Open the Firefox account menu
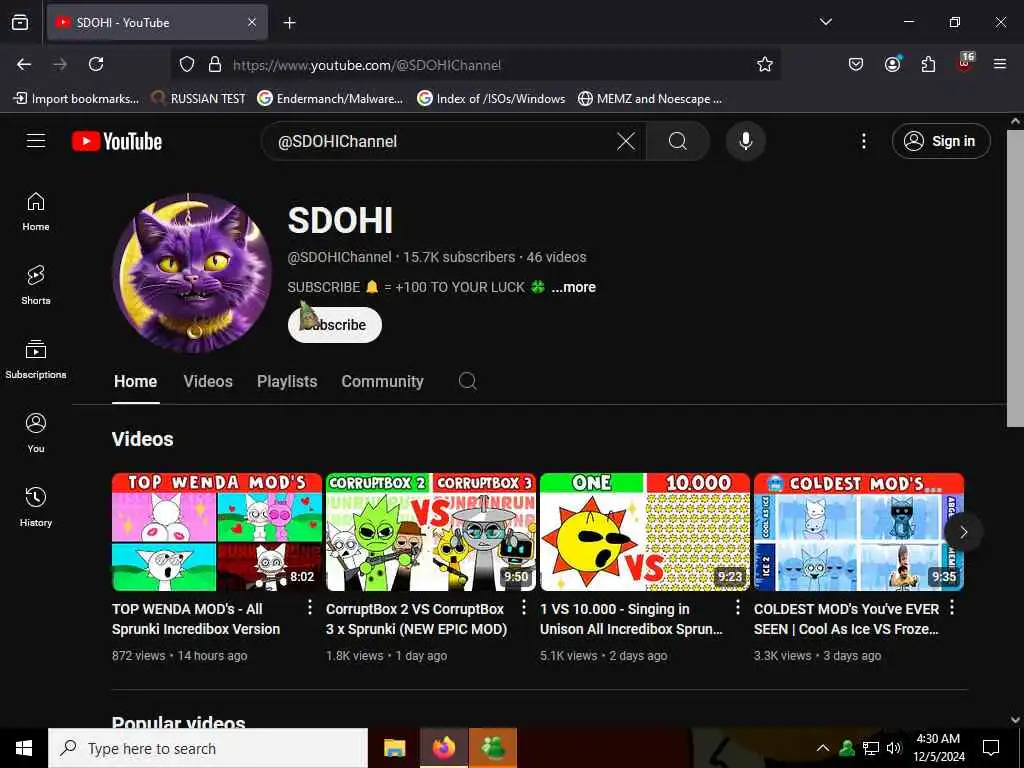The image size is (1024, 768). click(x=892, y=64)
